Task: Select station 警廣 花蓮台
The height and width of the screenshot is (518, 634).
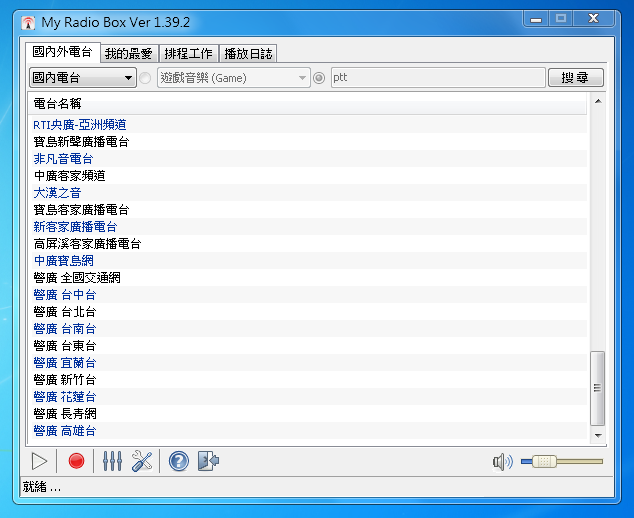Action: click(308, 396)
